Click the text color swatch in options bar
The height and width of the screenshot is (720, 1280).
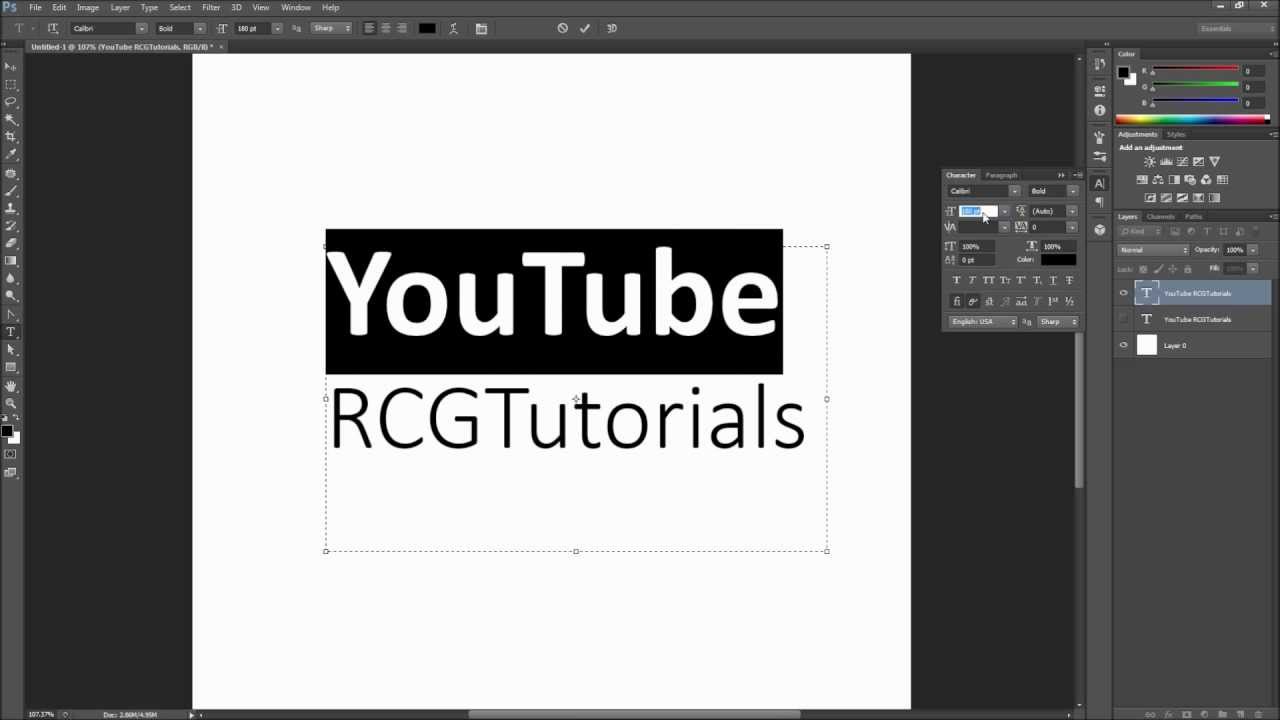[x=427, y=28]
